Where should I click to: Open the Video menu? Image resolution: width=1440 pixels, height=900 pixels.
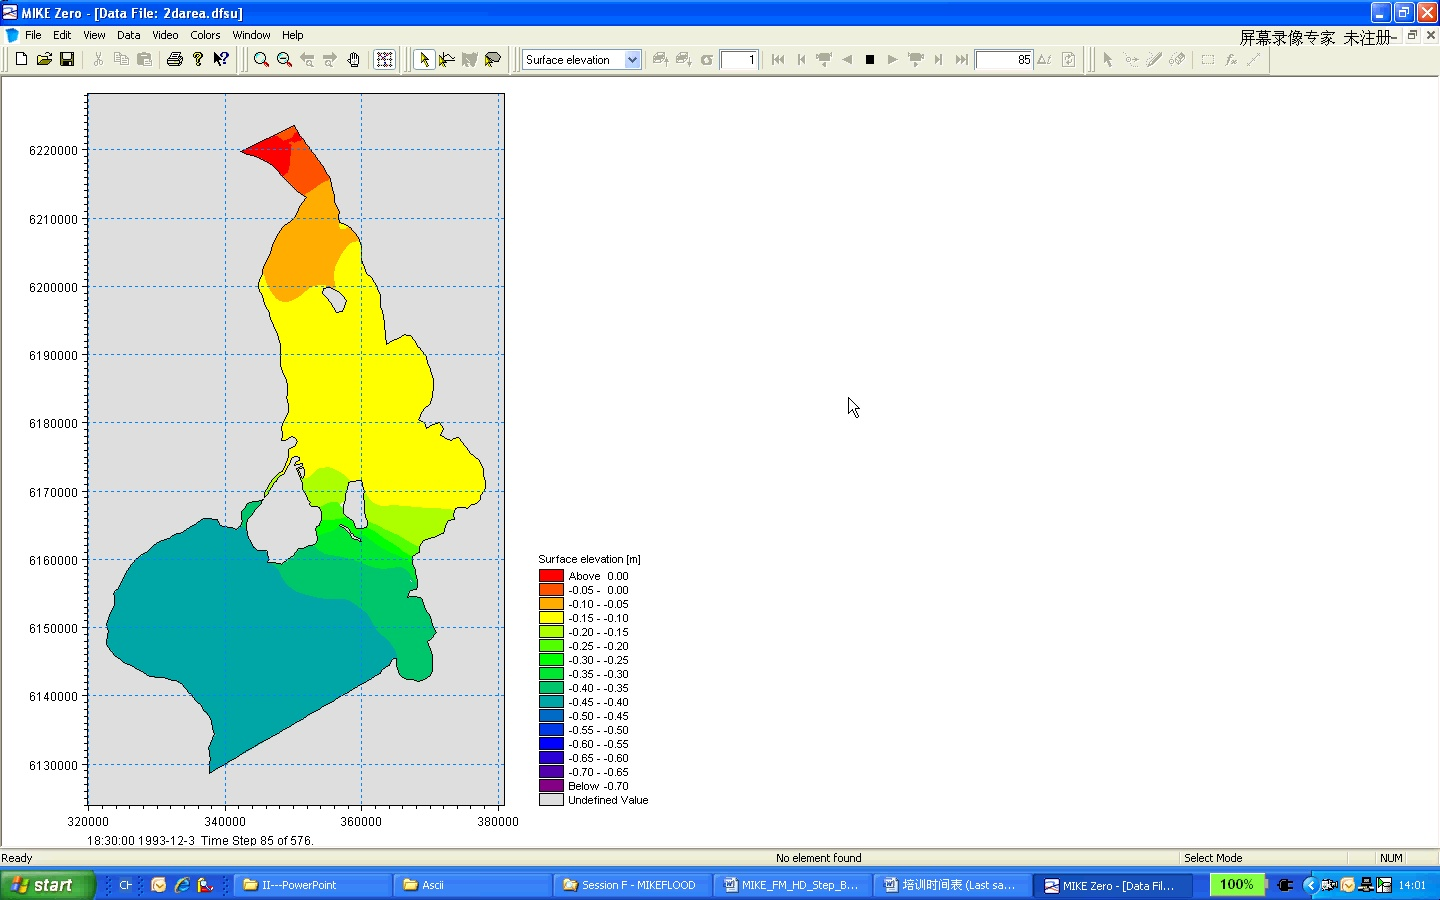point(165,35)
